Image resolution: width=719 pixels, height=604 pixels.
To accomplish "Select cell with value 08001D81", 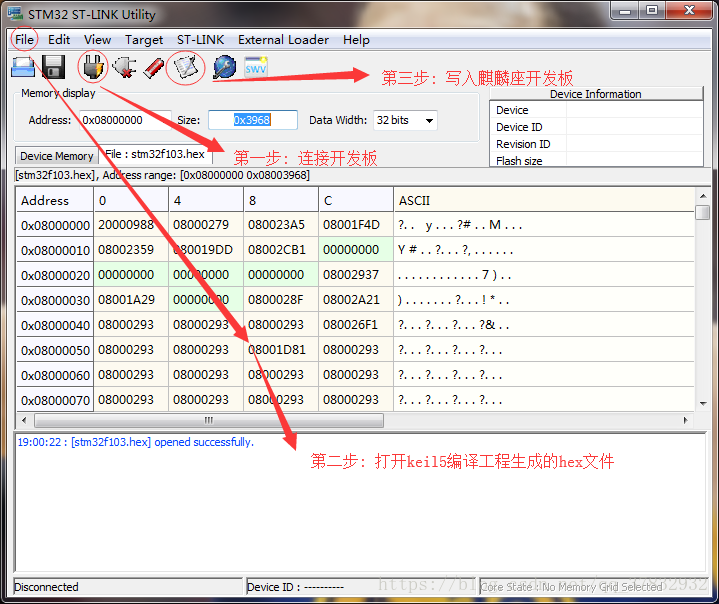I will tap(281, 349).
